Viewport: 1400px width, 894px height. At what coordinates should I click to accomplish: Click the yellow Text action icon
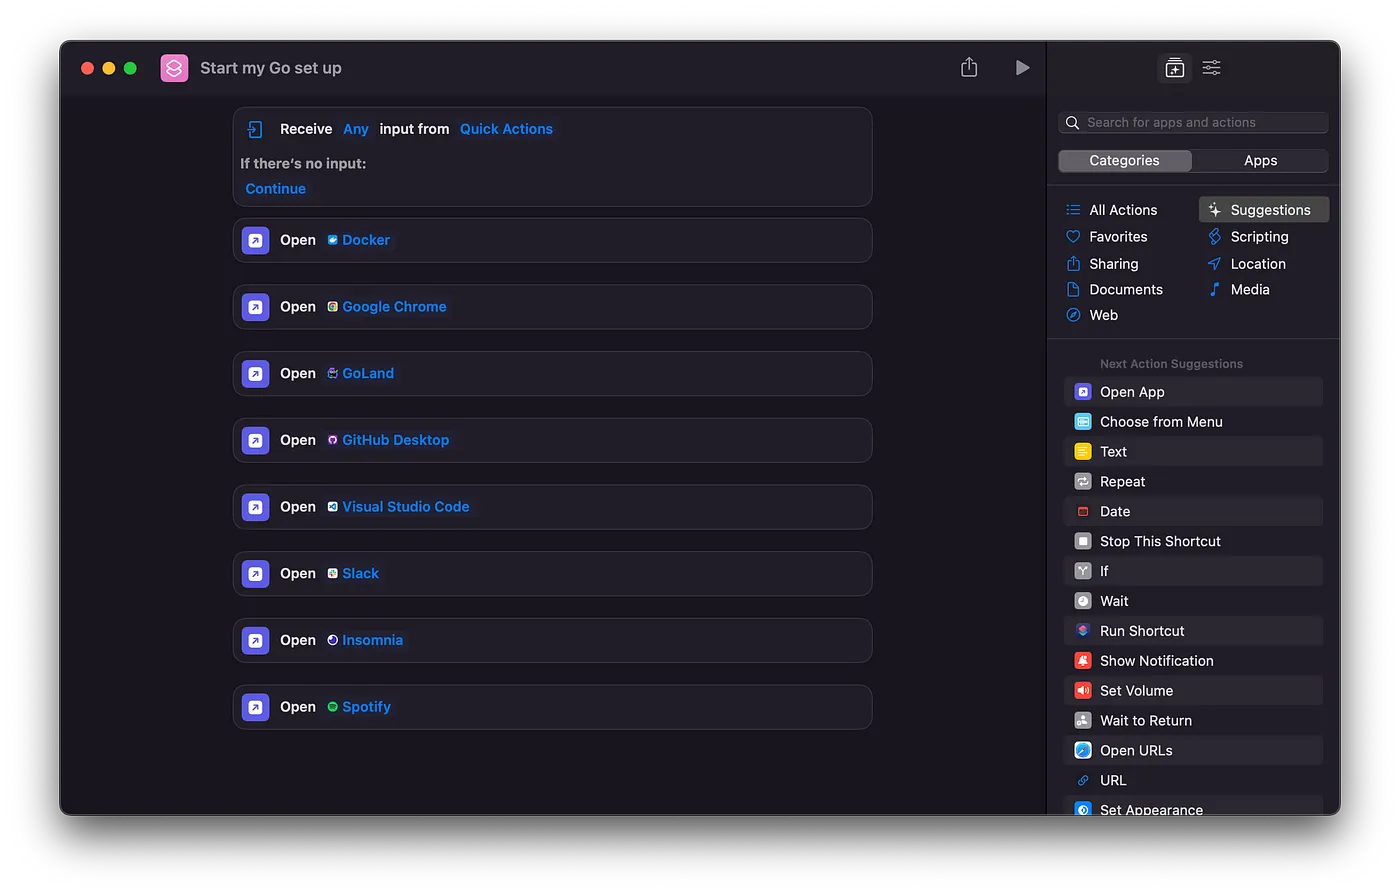(1083, 452)
